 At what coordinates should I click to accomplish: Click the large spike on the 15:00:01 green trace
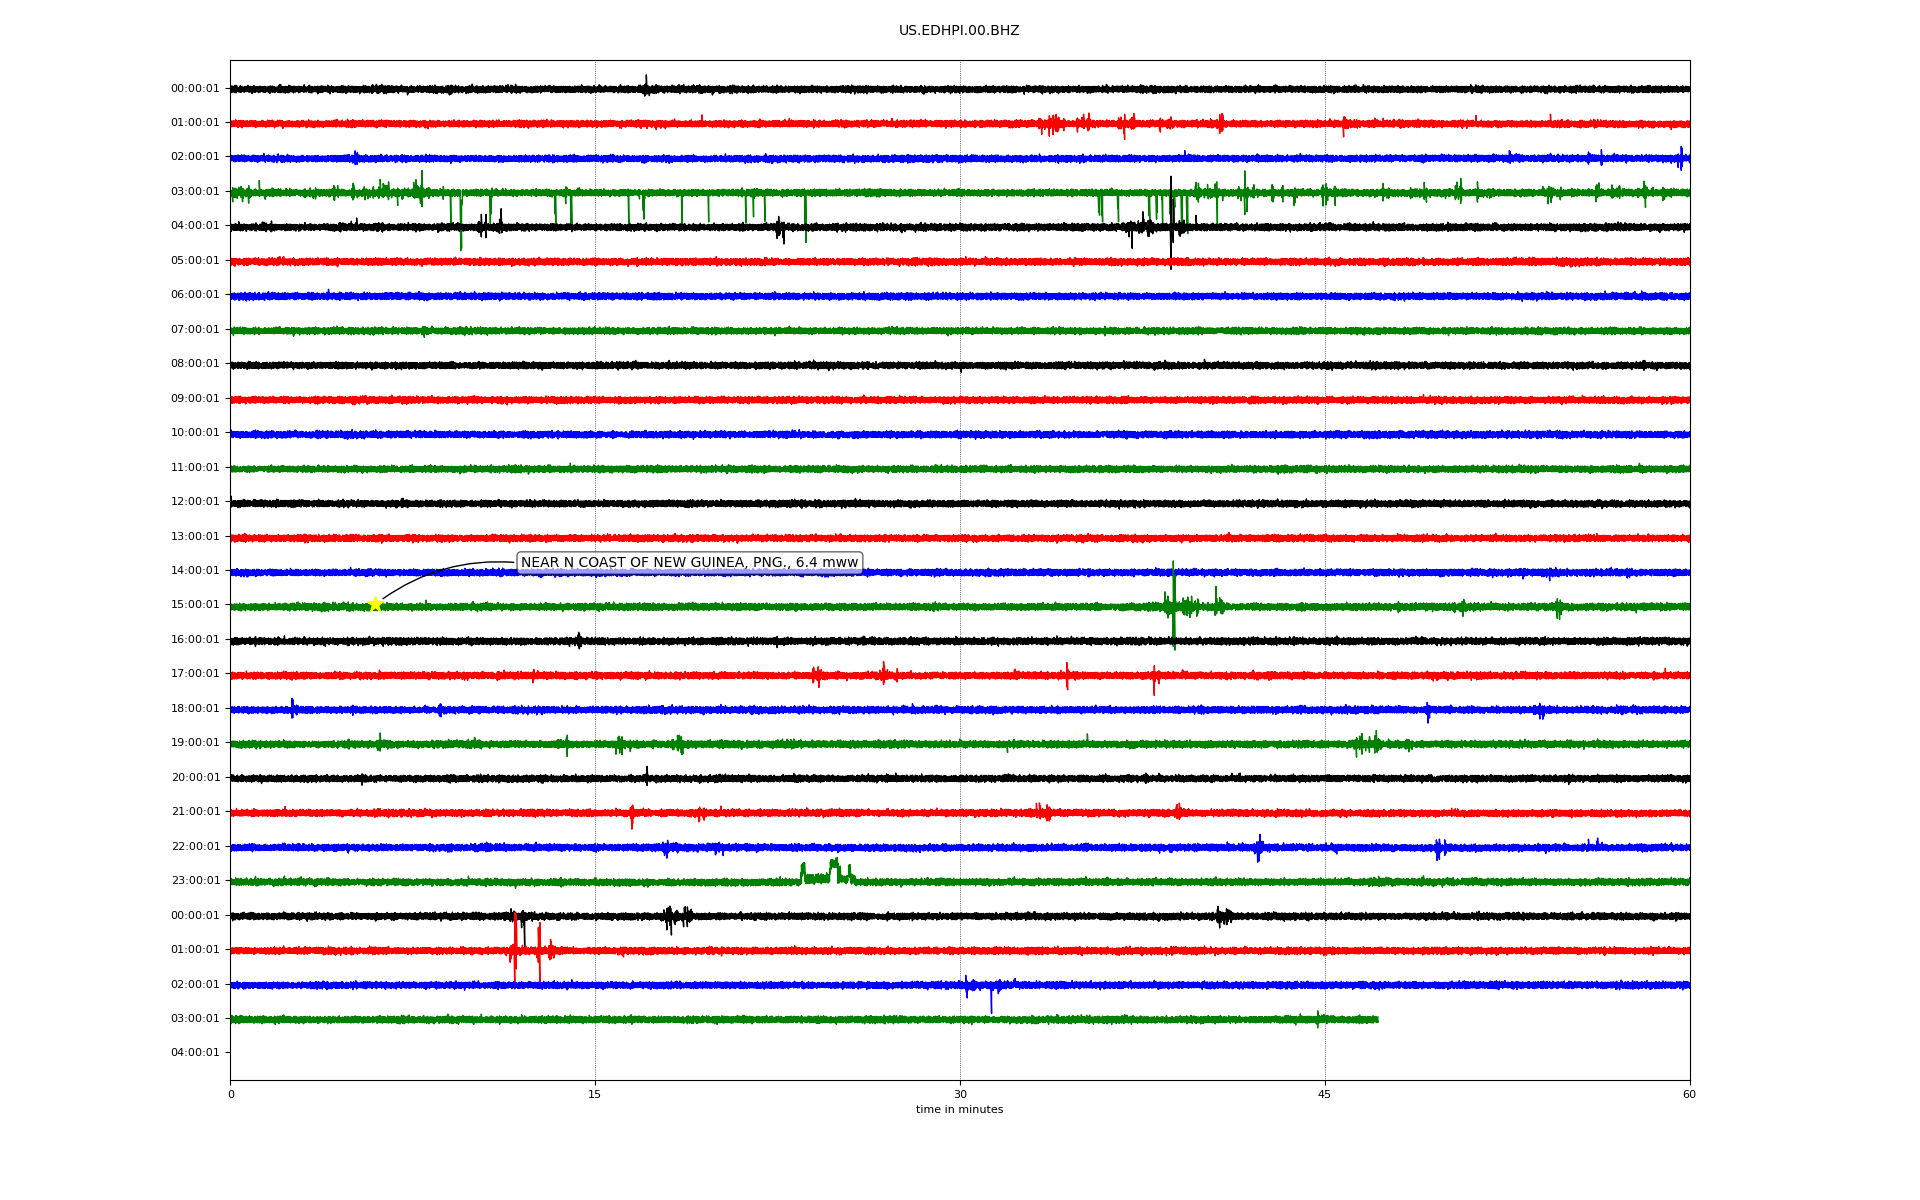[x=1173, y=605]
